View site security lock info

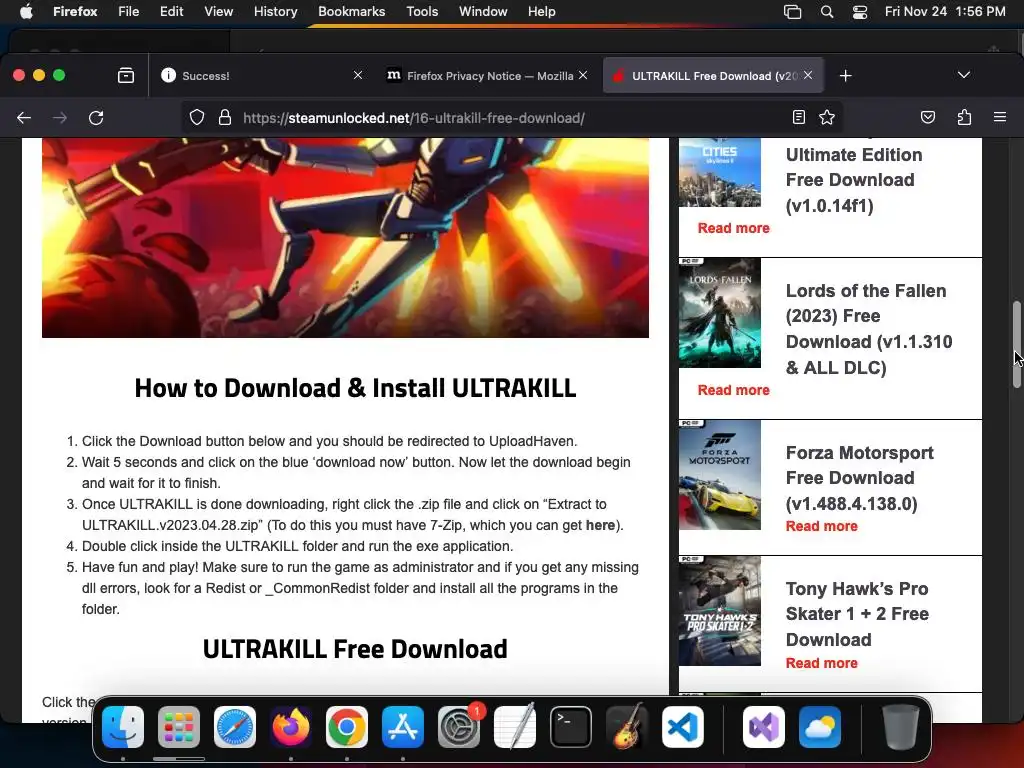pyautogui.click(x=225, y=118)
